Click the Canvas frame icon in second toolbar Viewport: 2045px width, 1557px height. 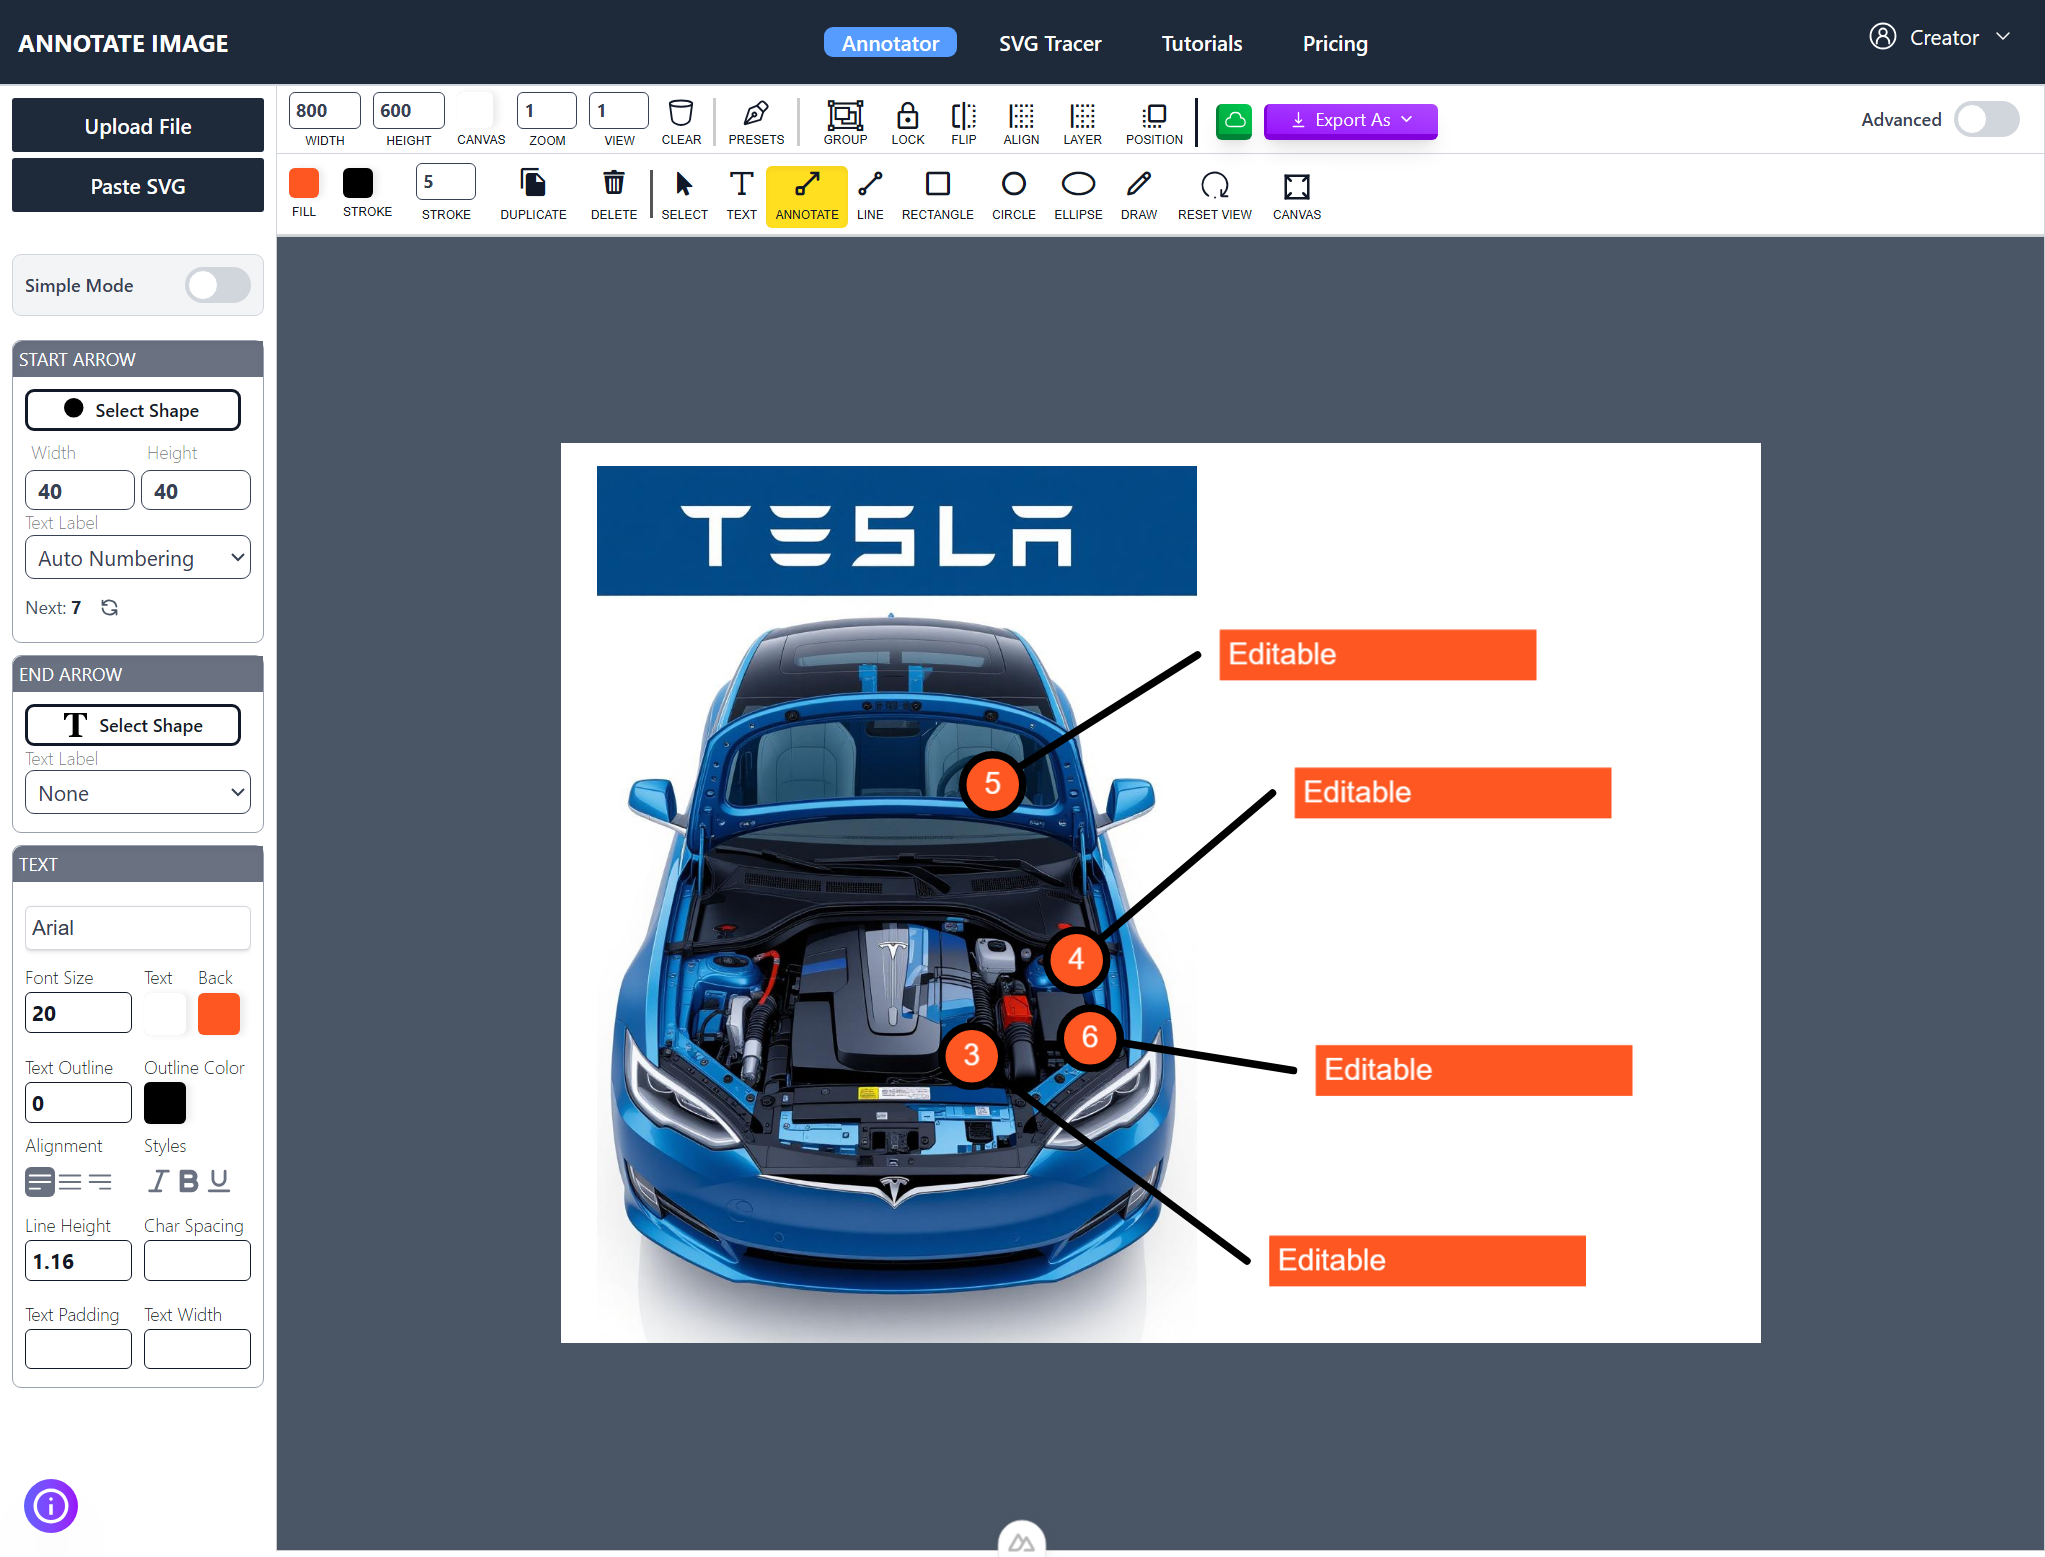tap(1296, 186)
